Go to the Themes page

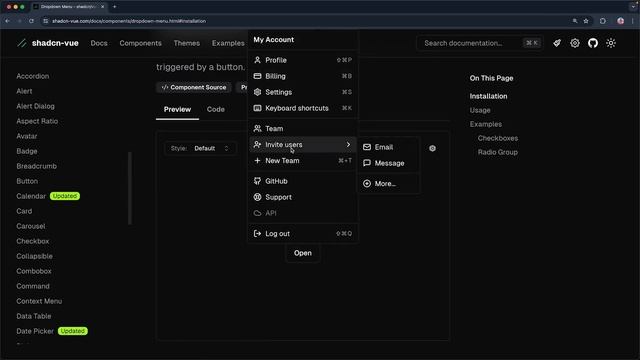point(187,43)
